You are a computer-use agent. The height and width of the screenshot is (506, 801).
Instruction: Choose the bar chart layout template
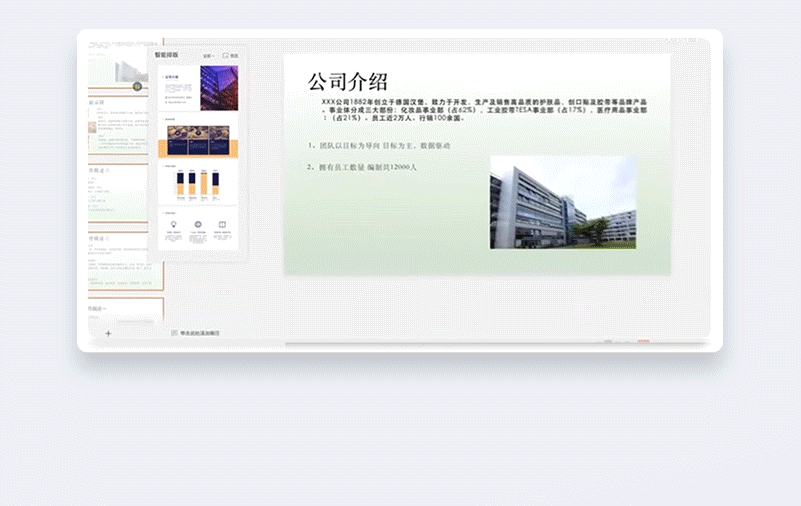(198, 183)
